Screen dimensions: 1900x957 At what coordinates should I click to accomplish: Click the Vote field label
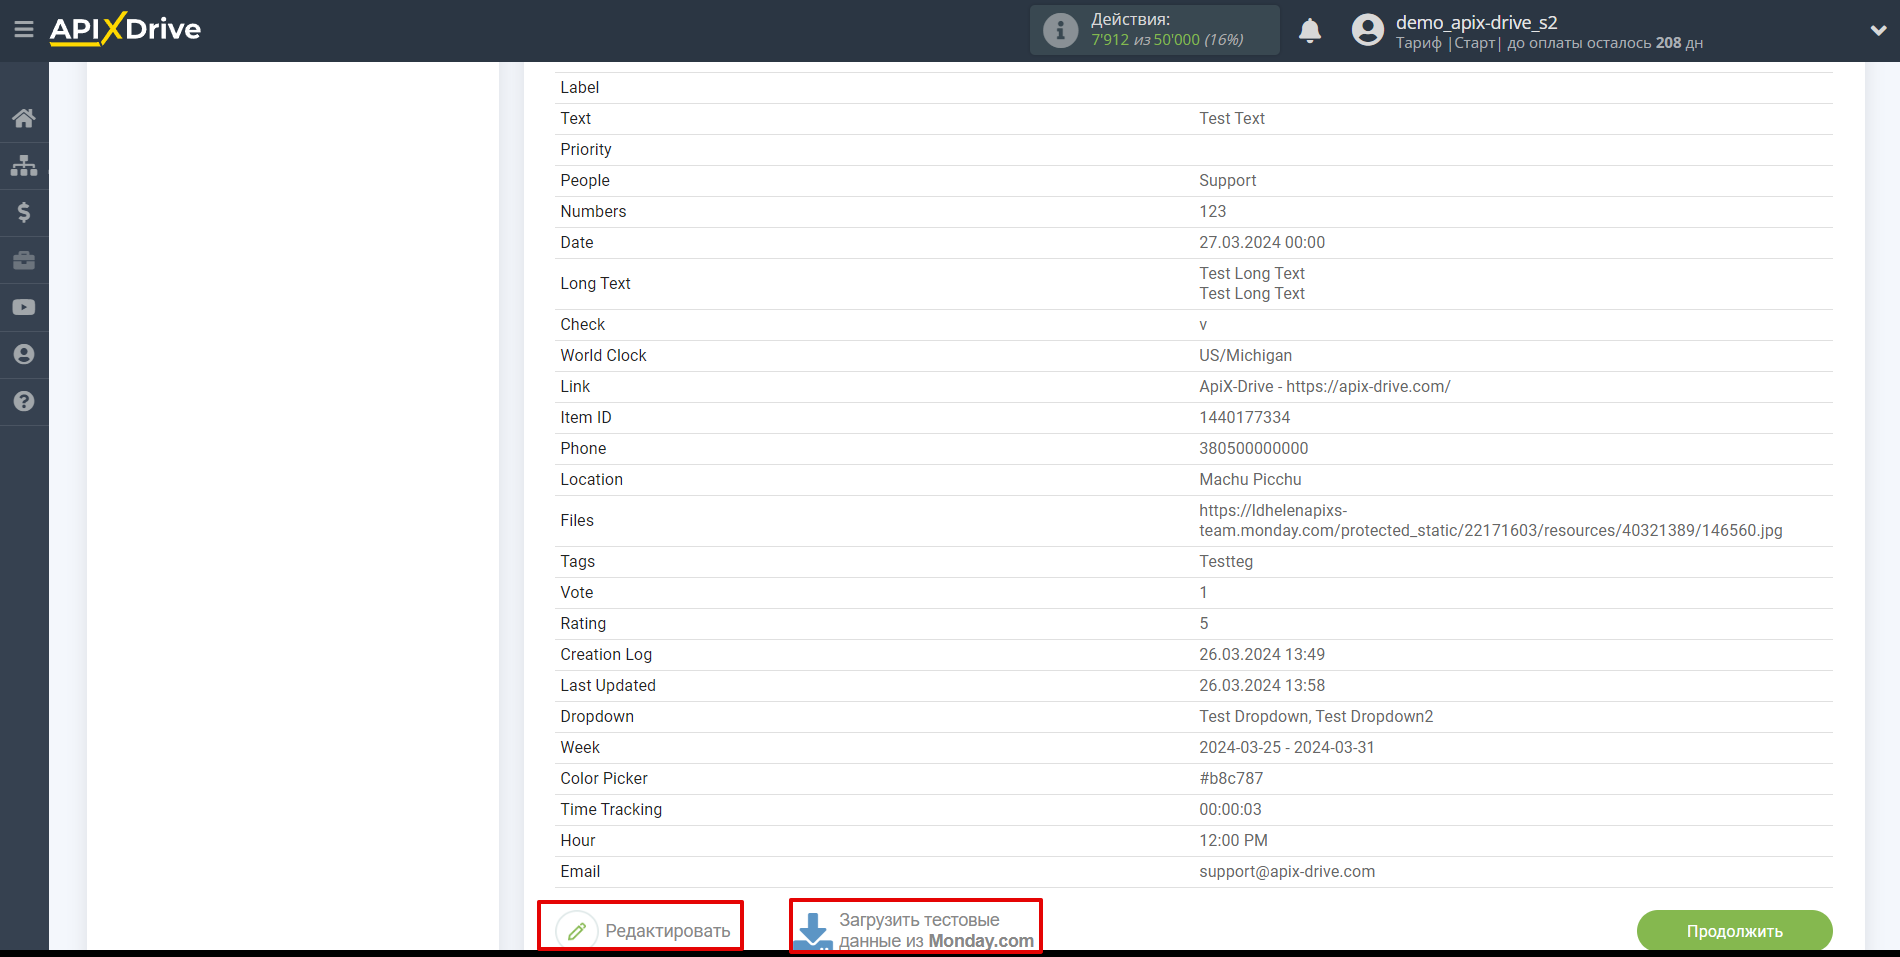point(576,592)
